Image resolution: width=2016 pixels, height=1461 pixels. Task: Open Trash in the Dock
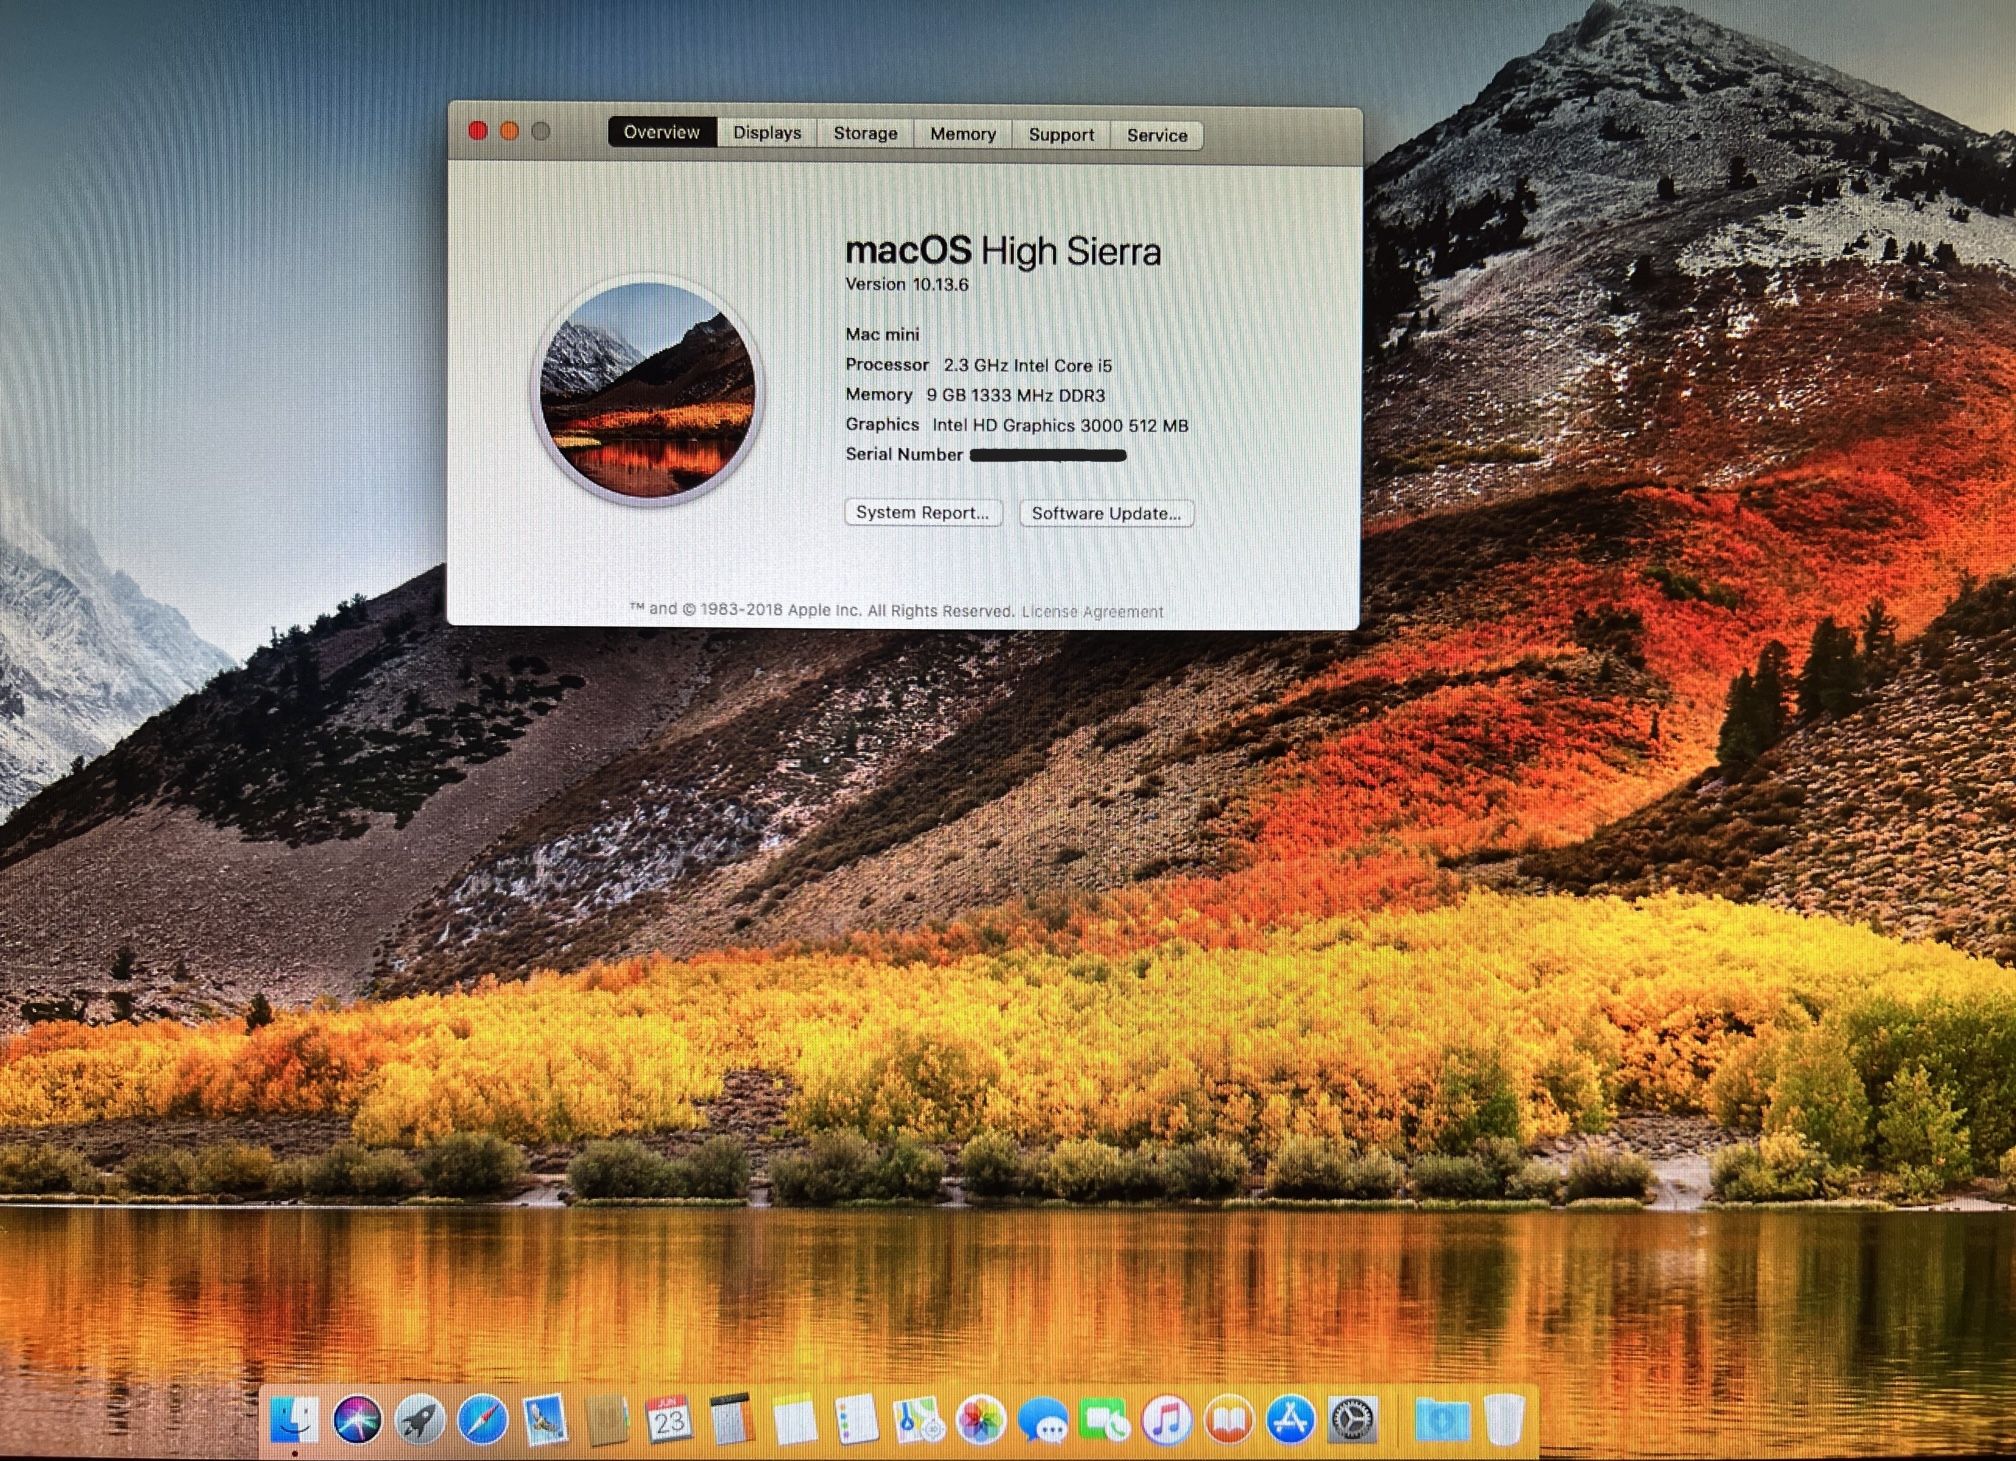tap(1503, 1420)
